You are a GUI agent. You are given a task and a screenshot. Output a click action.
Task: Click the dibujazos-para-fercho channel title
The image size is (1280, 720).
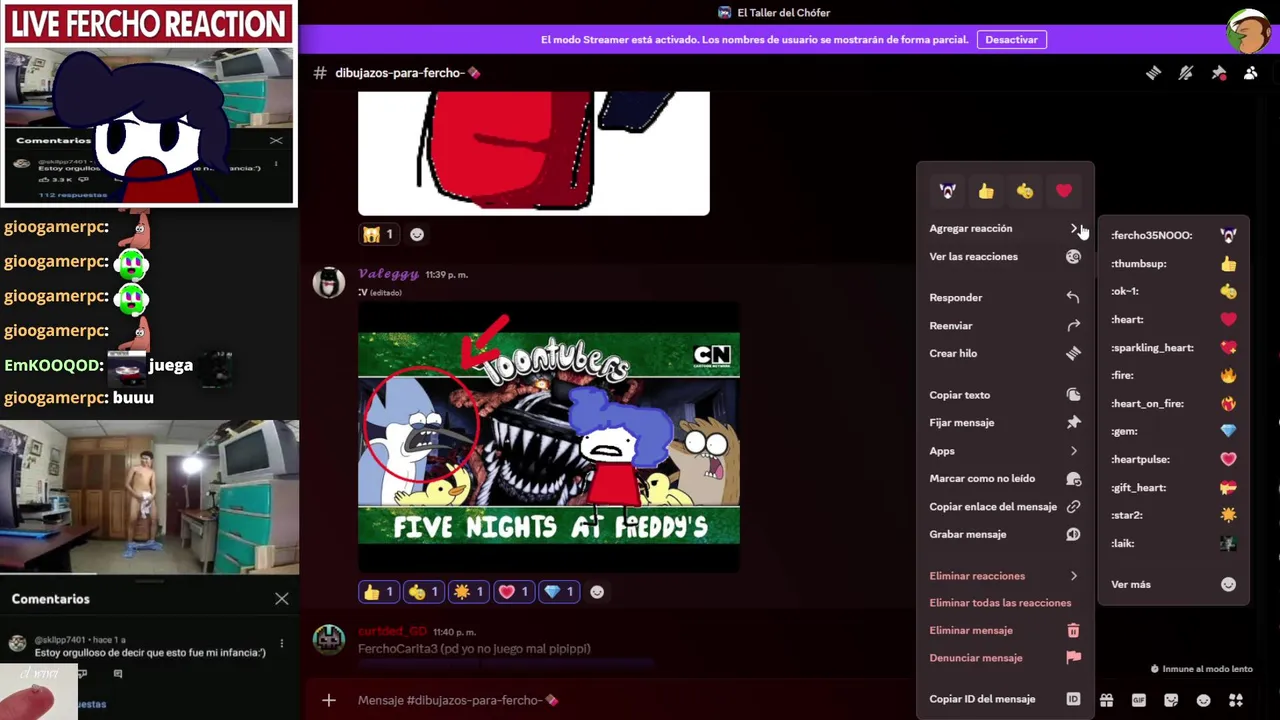pyautogui.click(x=408, y=73)
